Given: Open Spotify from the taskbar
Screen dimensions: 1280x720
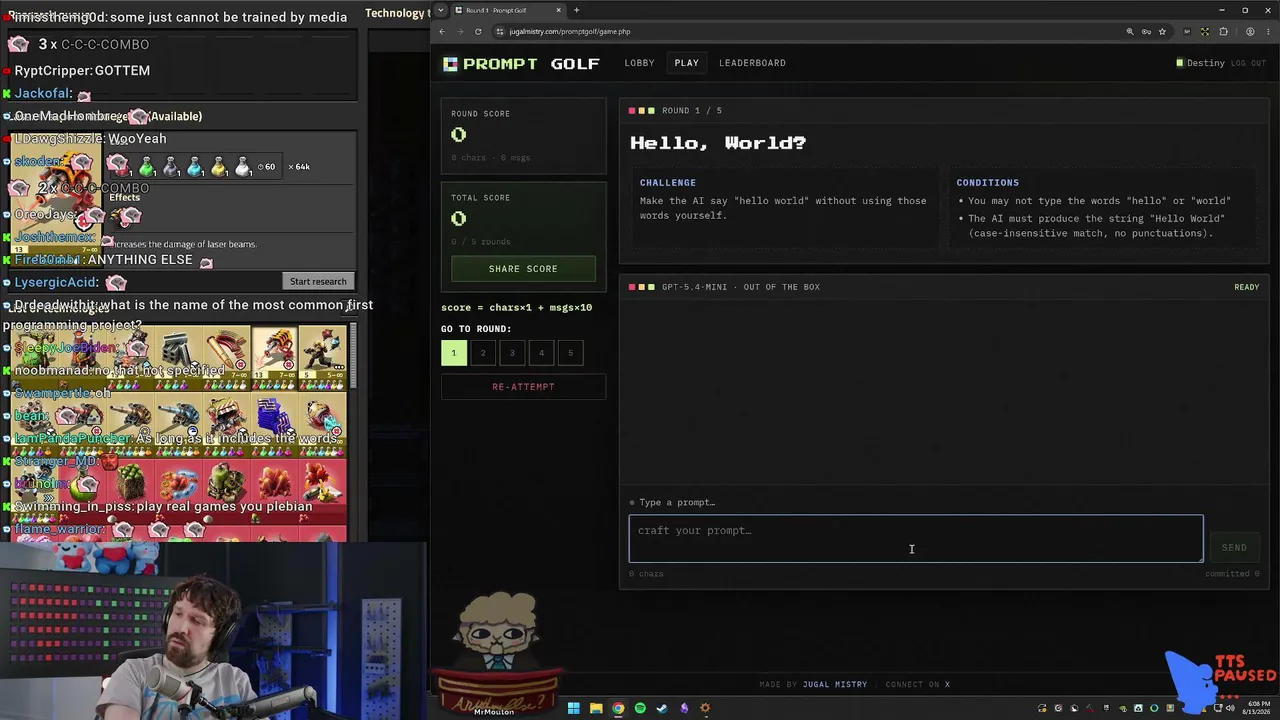Looking at the screenshot, I should click(640, 709).
